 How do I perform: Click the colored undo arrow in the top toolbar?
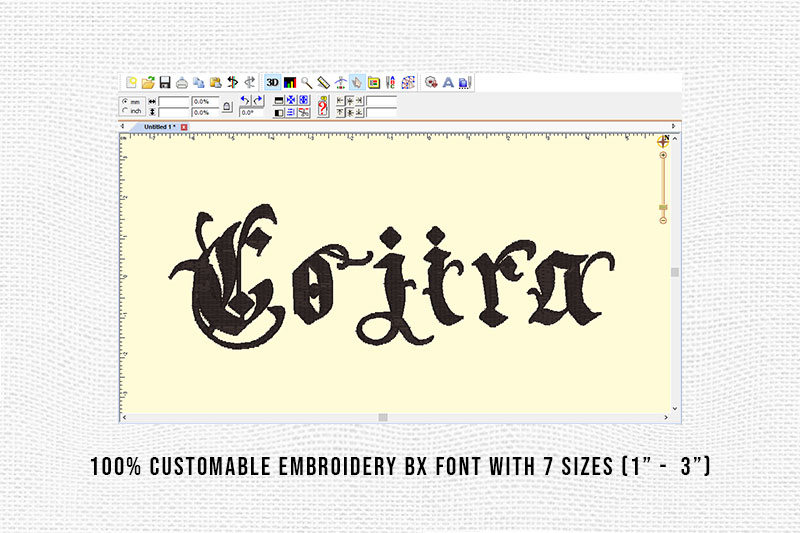coord(233,82)
